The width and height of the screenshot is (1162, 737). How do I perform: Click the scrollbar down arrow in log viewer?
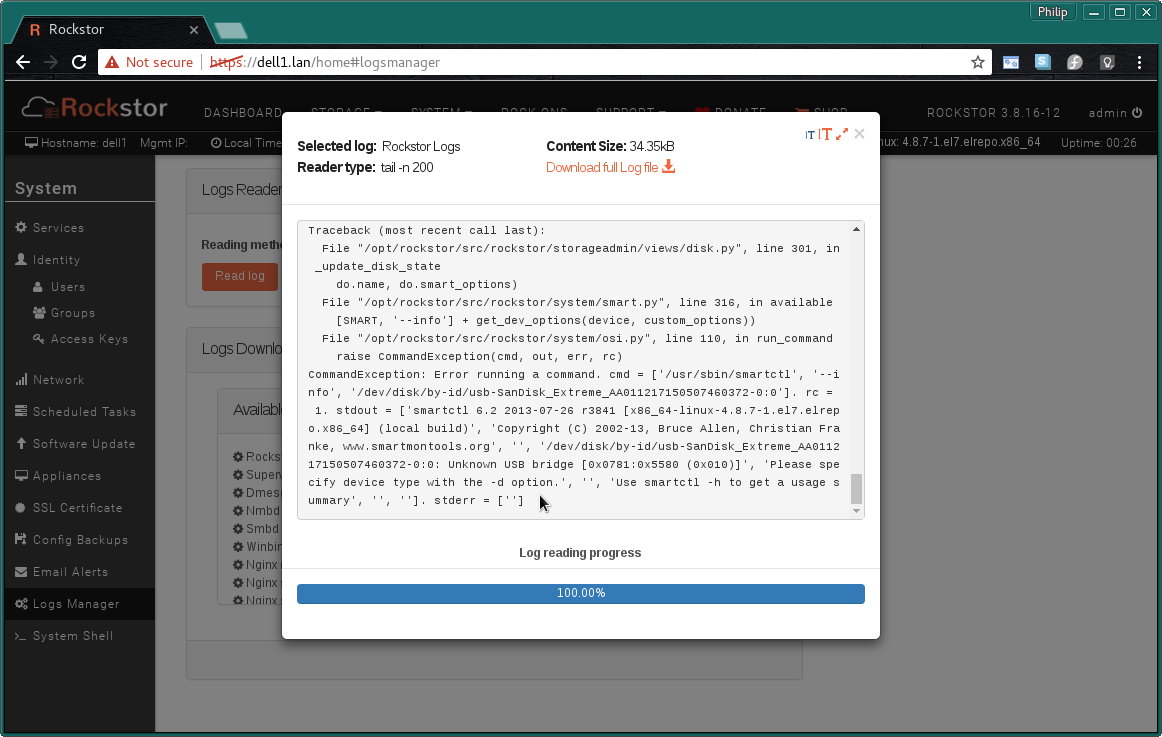[x=856, y=510]
